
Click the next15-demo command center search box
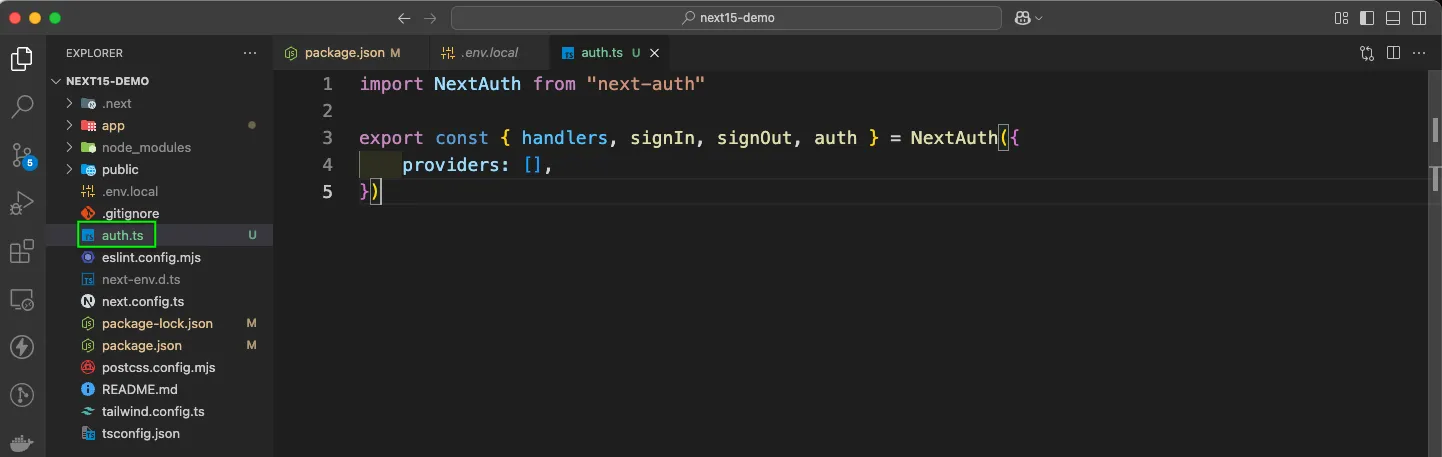726,18
